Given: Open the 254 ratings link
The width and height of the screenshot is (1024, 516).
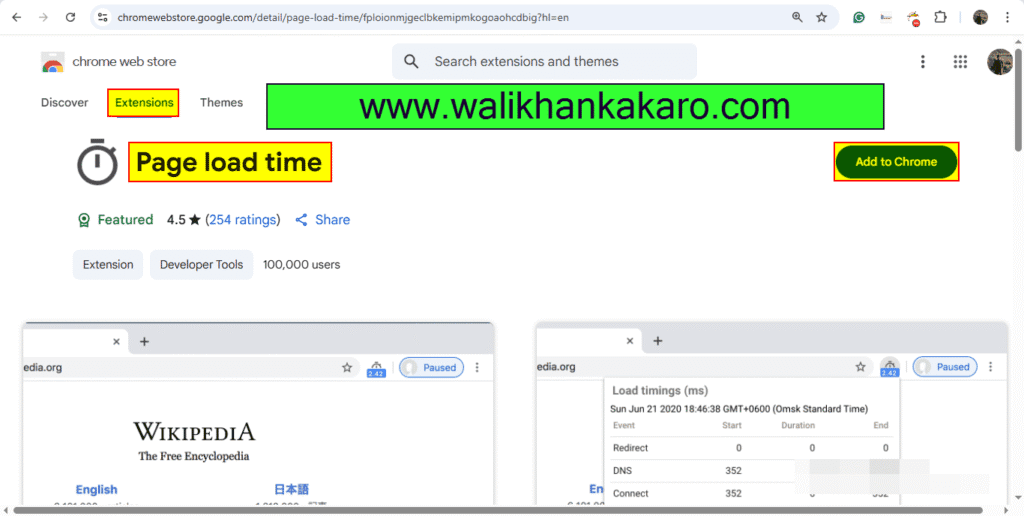Looking at the screenshot, I should [x=242, y=220].
